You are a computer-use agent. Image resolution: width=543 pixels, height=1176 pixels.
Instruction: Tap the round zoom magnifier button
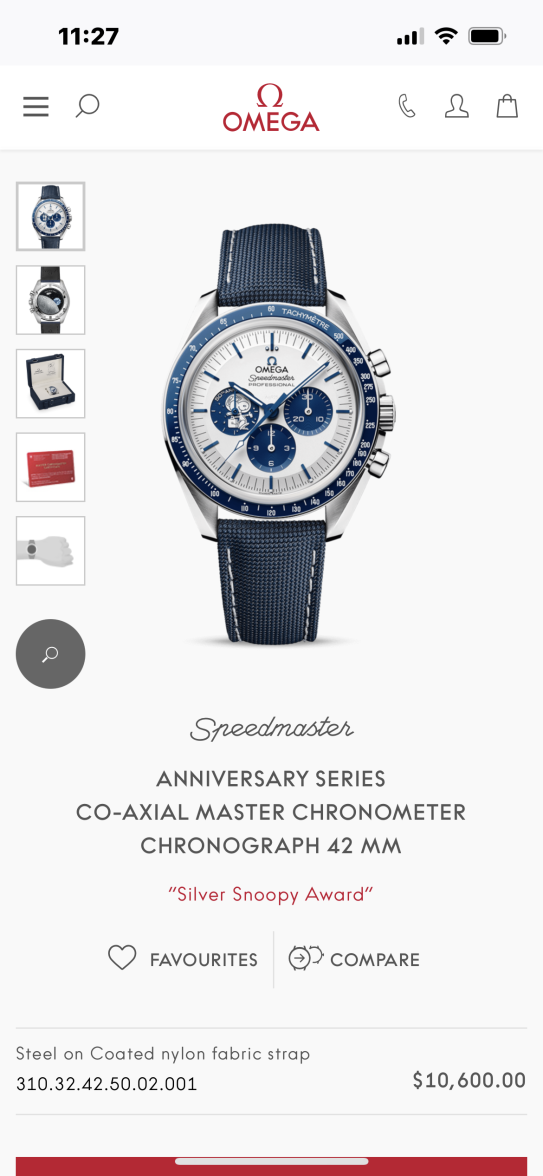pos(50,654)
